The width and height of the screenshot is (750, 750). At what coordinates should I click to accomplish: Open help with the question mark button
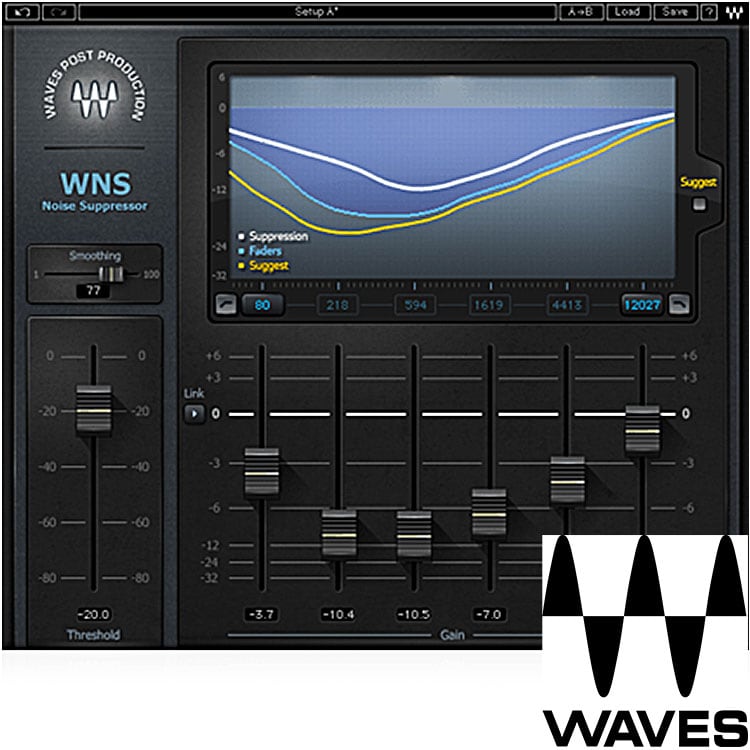click(709, 12)
